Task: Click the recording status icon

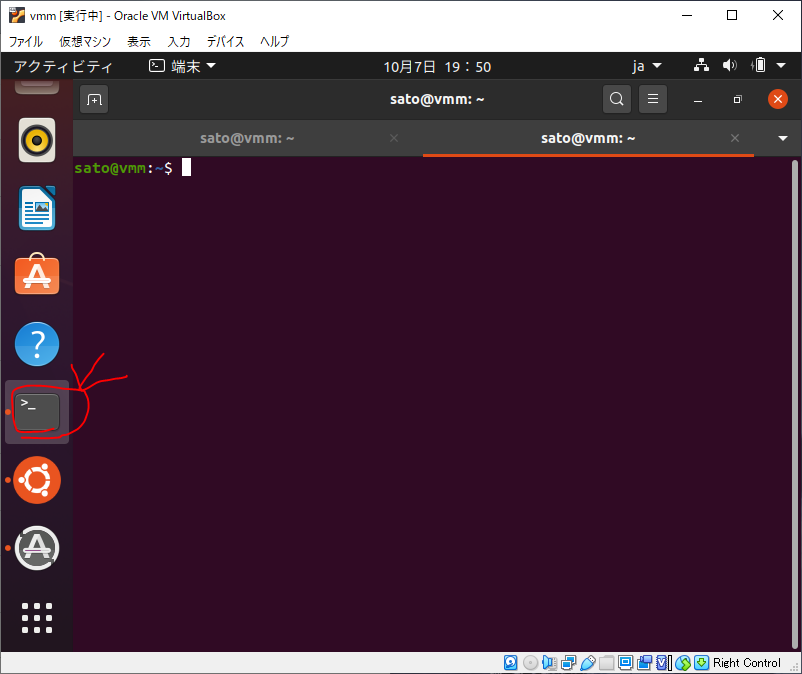Action: tap(644, 663)
